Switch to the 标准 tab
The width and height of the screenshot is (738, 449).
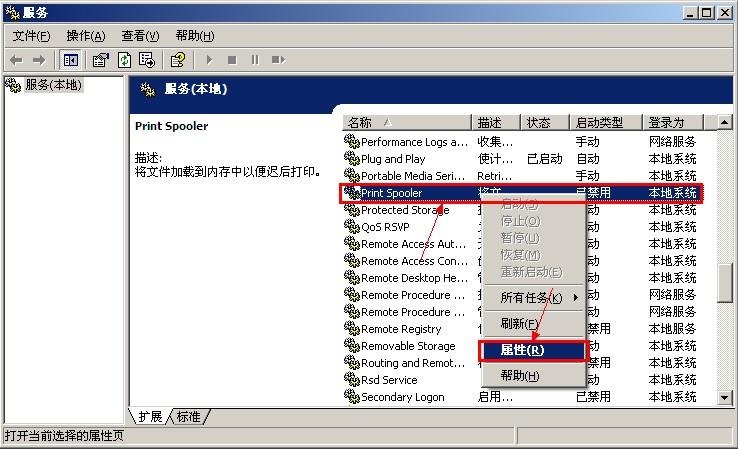click(189, 416)
